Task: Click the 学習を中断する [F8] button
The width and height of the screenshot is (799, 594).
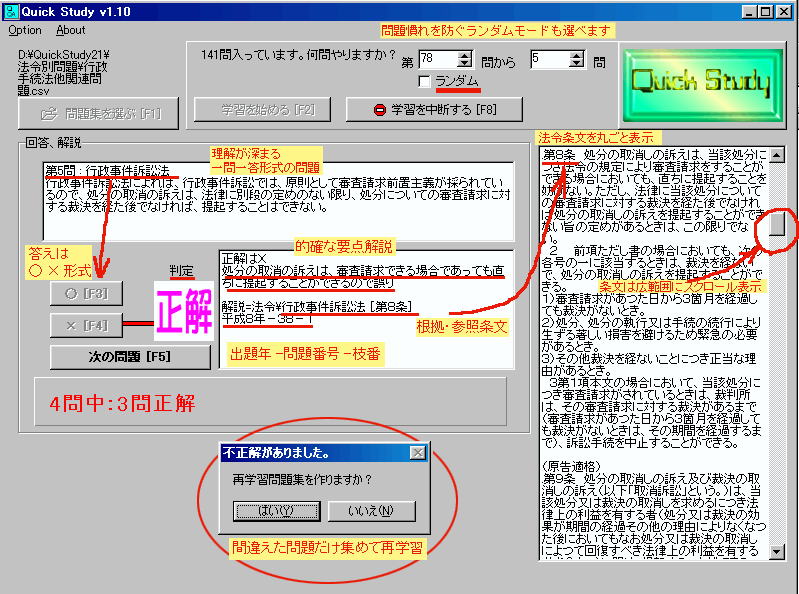Action: click(434, 110)
